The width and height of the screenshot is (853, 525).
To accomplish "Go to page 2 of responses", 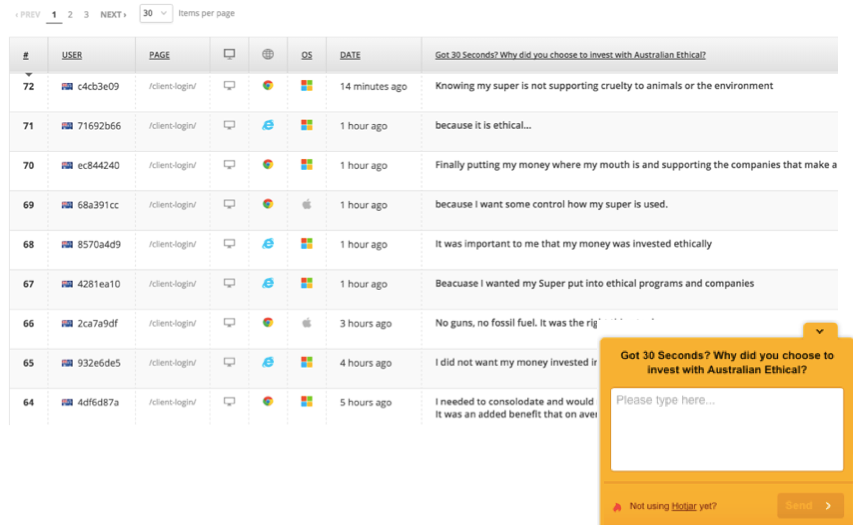I will point(70,15).
